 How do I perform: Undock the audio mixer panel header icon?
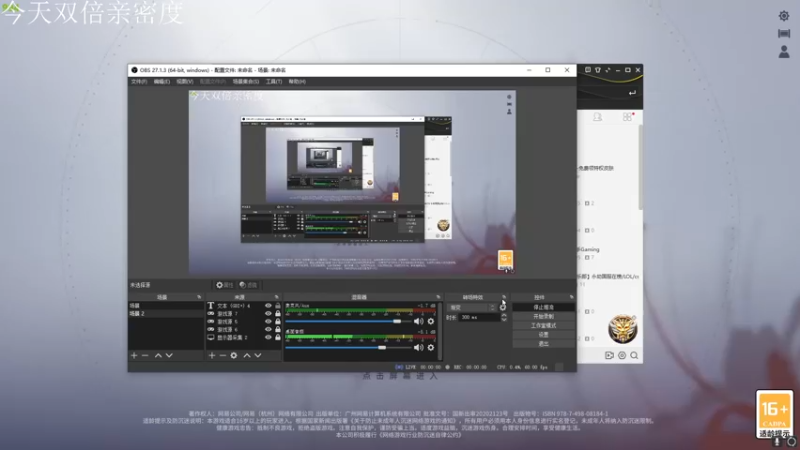pyautogui.click(x=438, y=297)
